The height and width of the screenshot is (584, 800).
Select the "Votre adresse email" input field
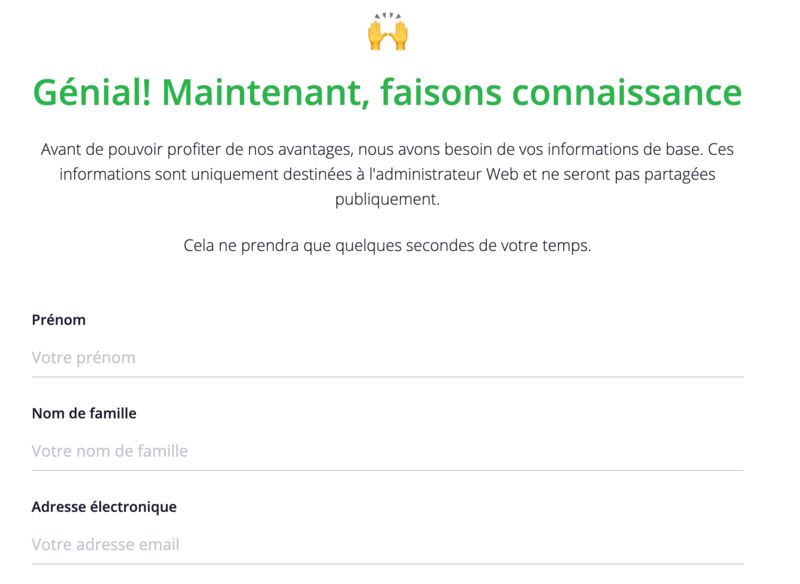pyautogui.click(x=387, y=545)
